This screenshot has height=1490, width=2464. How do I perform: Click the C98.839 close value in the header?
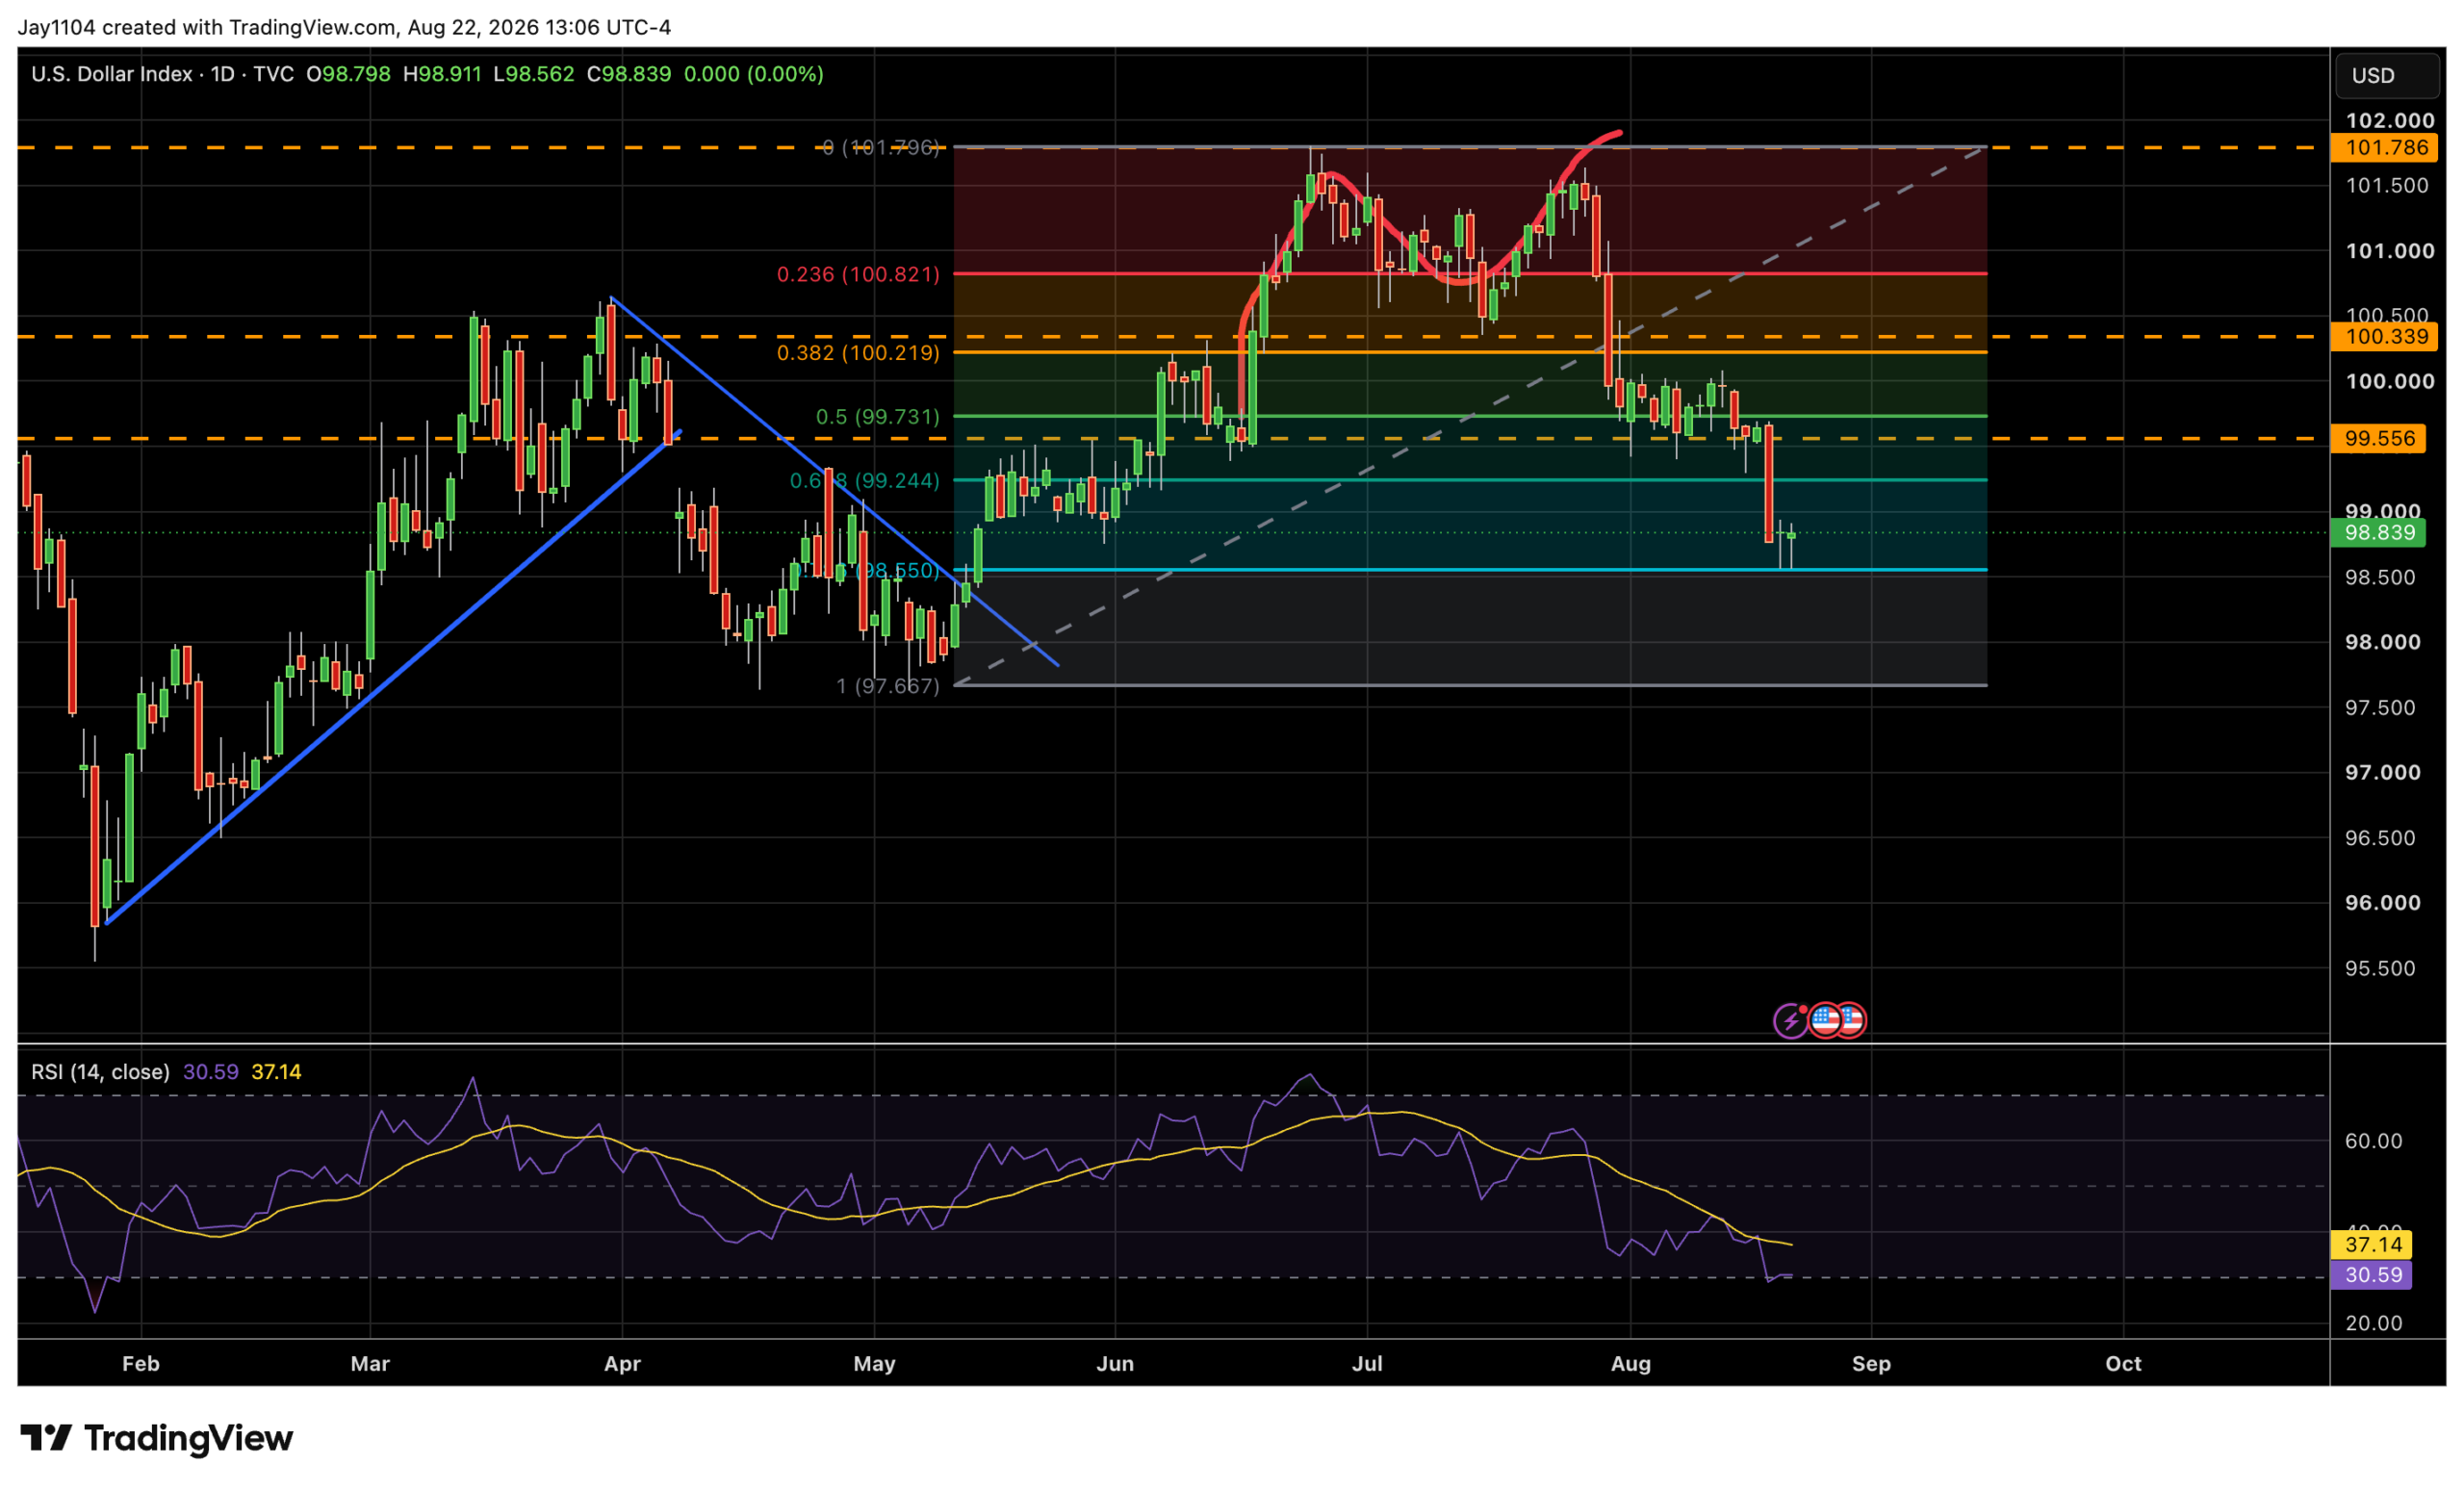(629, 74)
